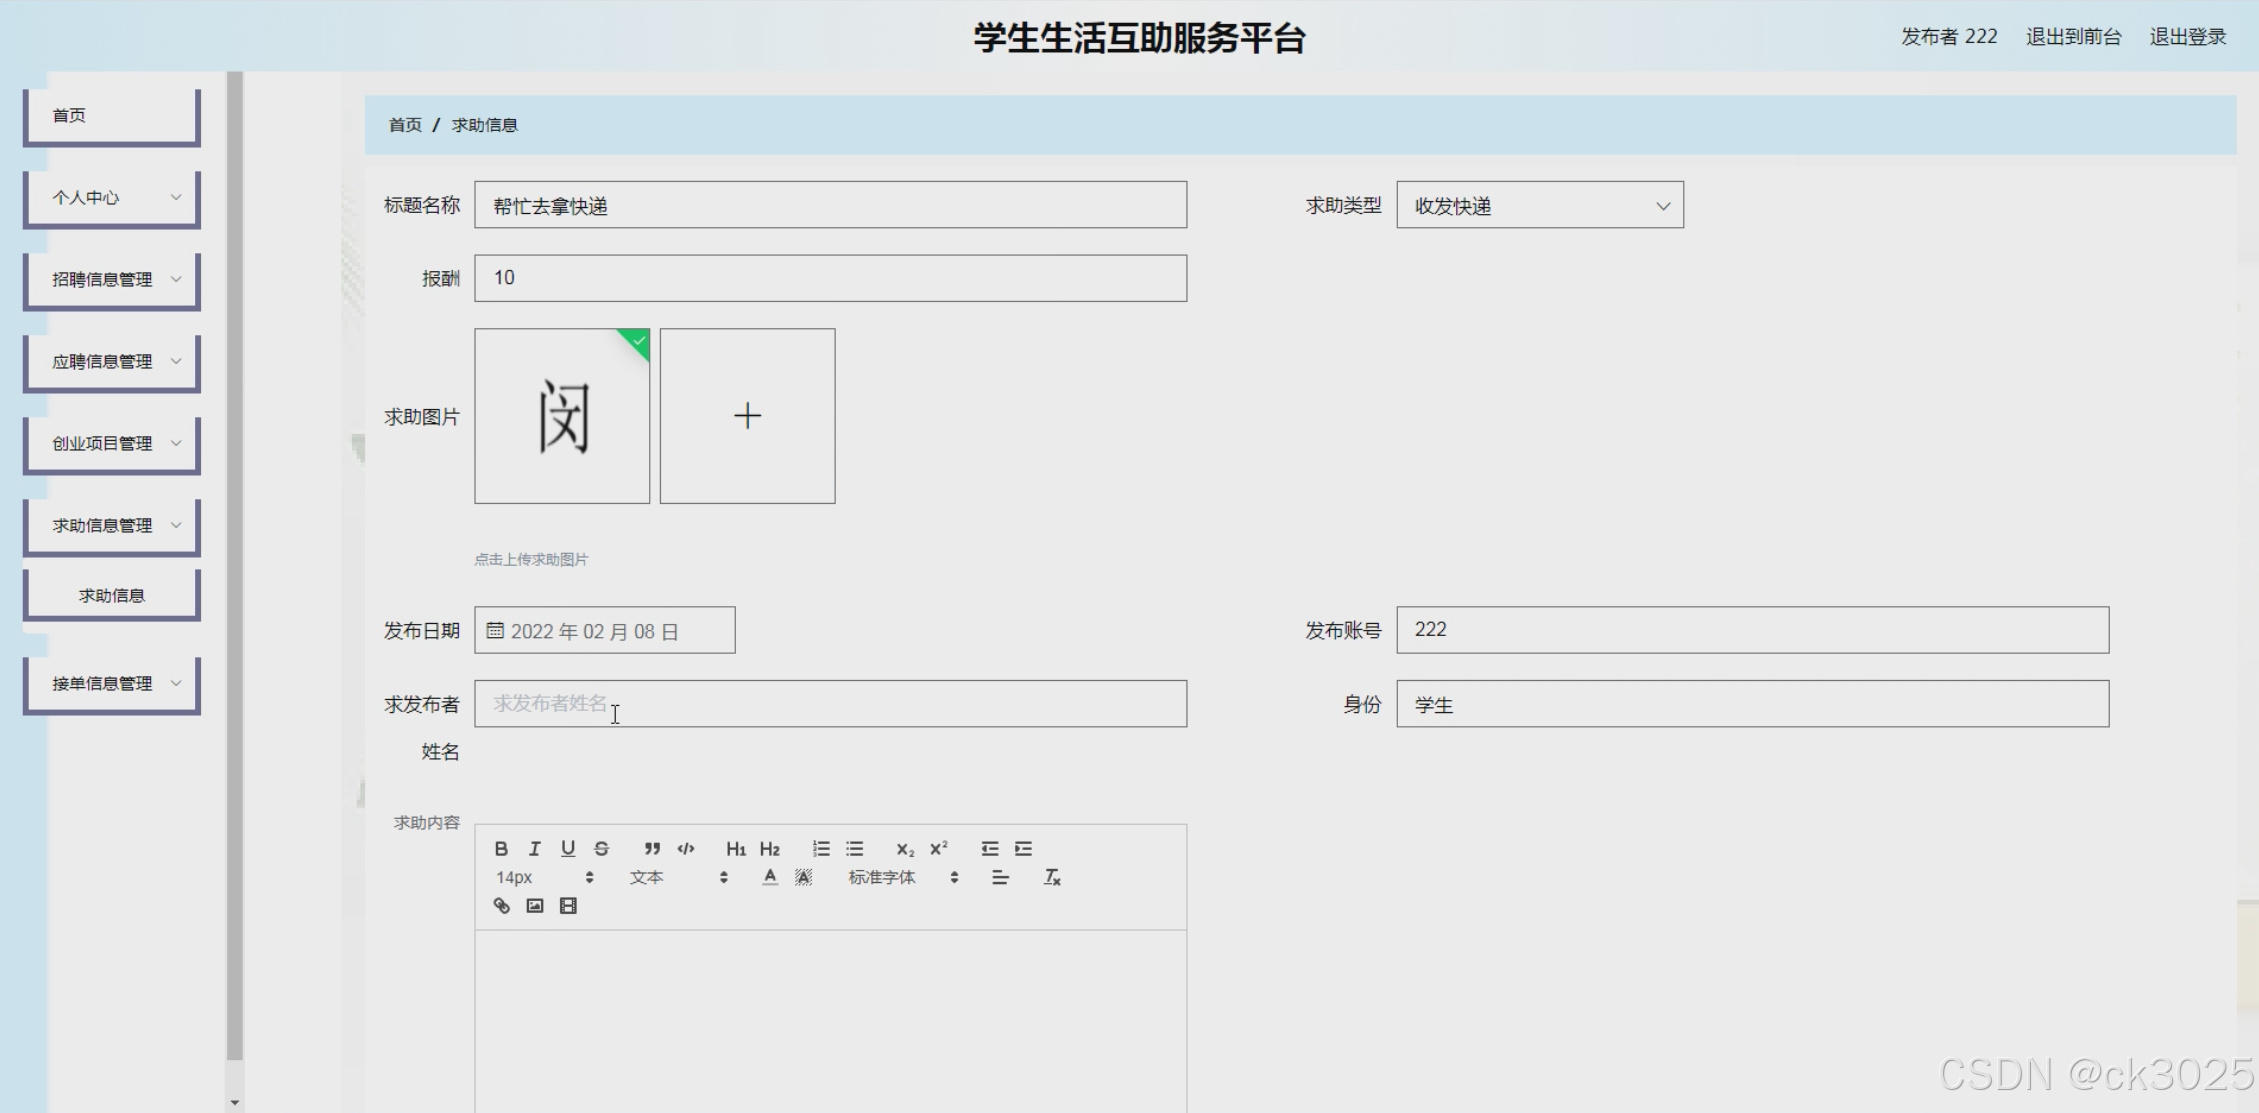Click the 退出到前台 link

(x=2073, y=37)
